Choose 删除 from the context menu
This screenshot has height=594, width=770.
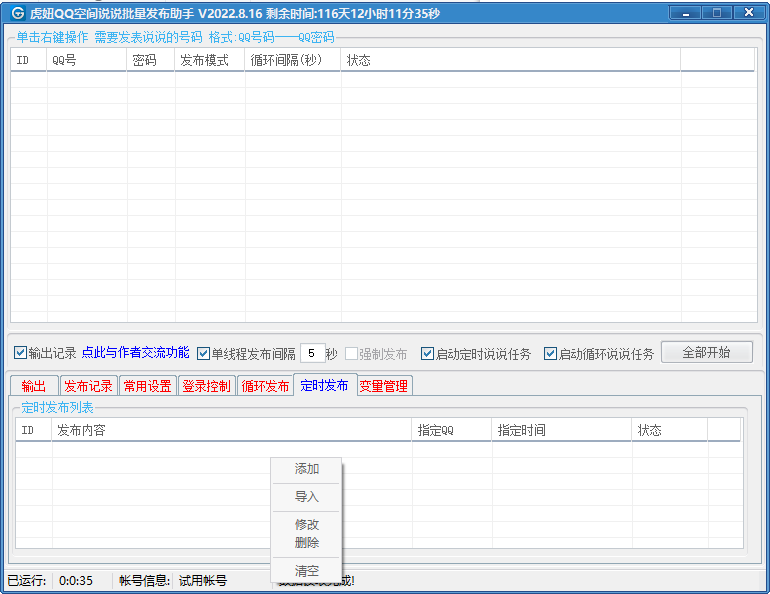point(306,543)
